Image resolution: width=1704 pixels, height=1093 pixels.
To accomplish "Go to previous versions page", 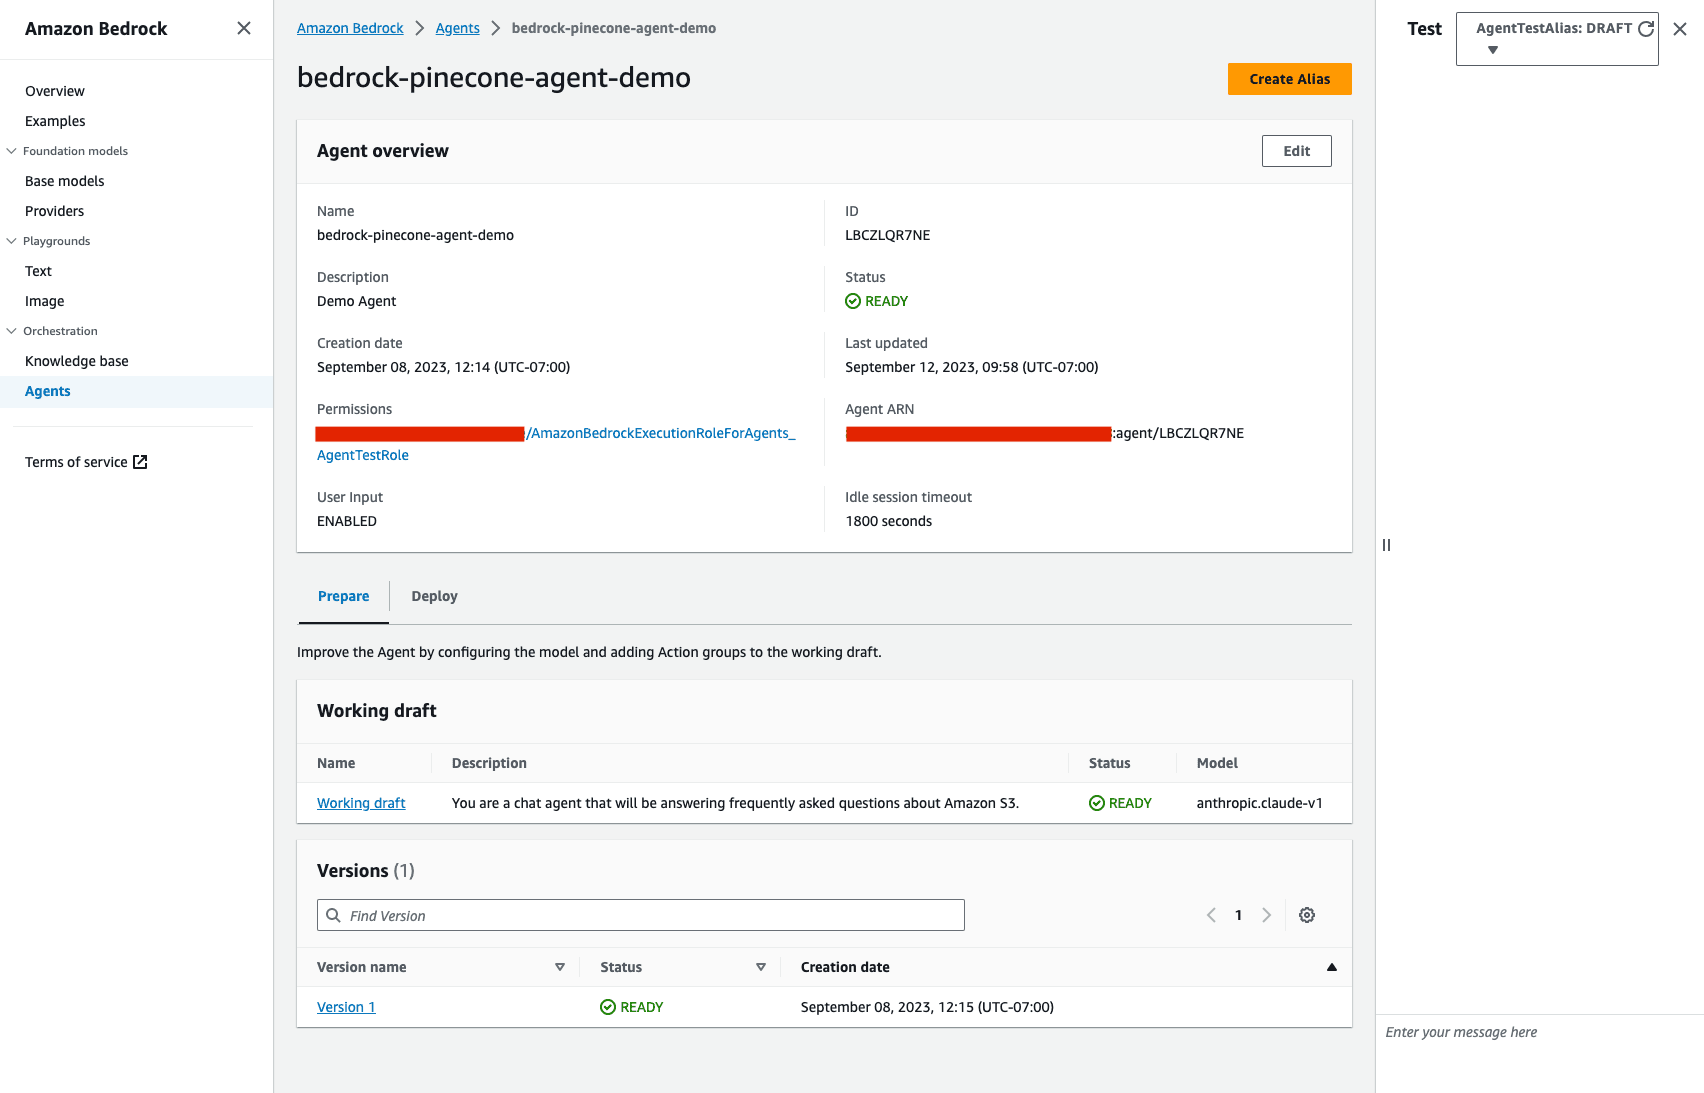I will point(1211,915).
